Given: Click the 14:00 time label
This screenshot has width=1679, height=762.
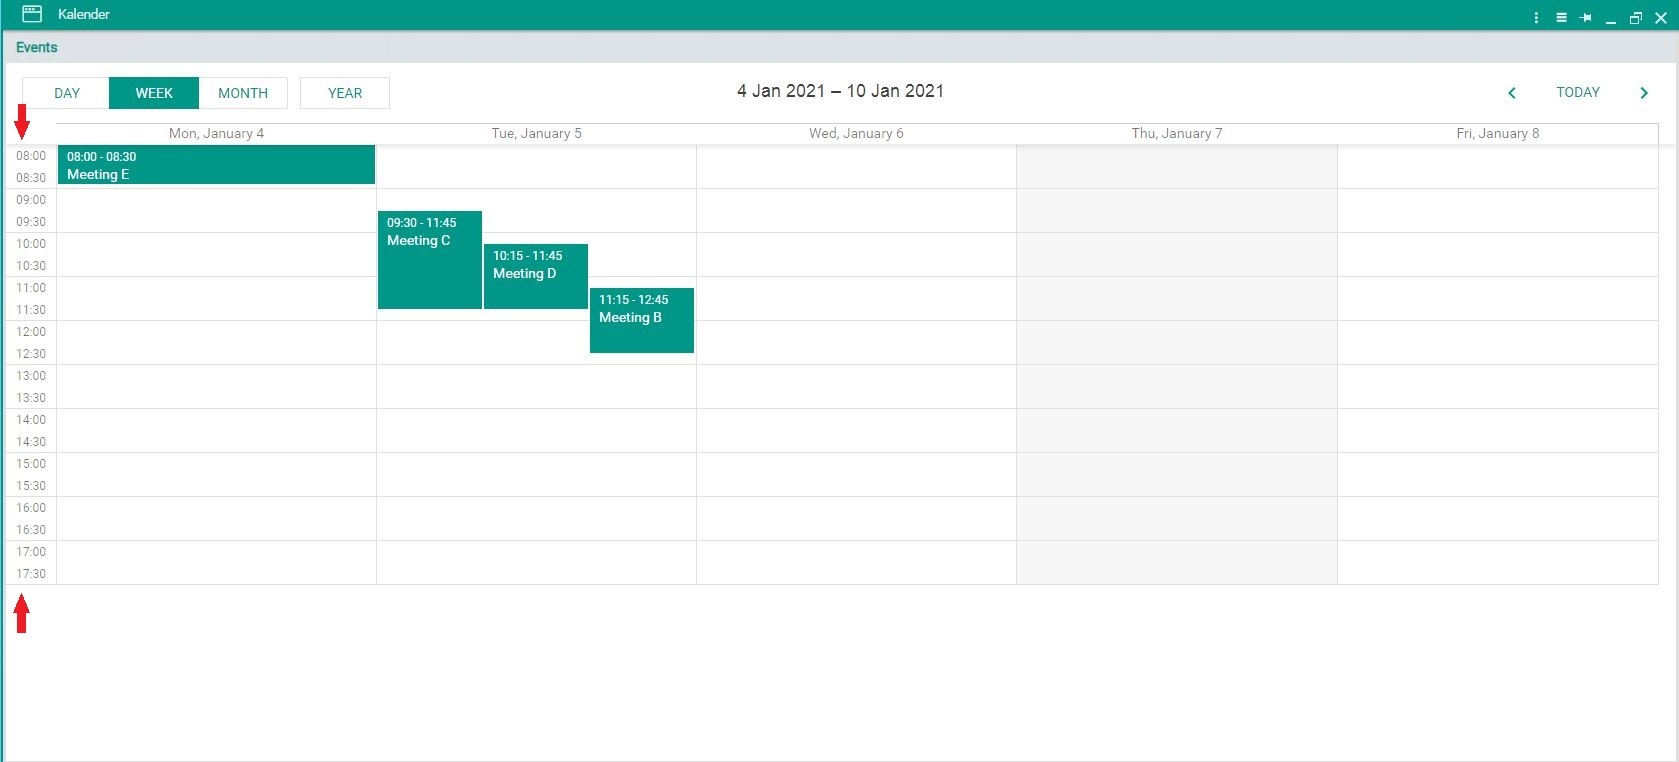Looking at the screenshot, I should click(x=31, y=420).
